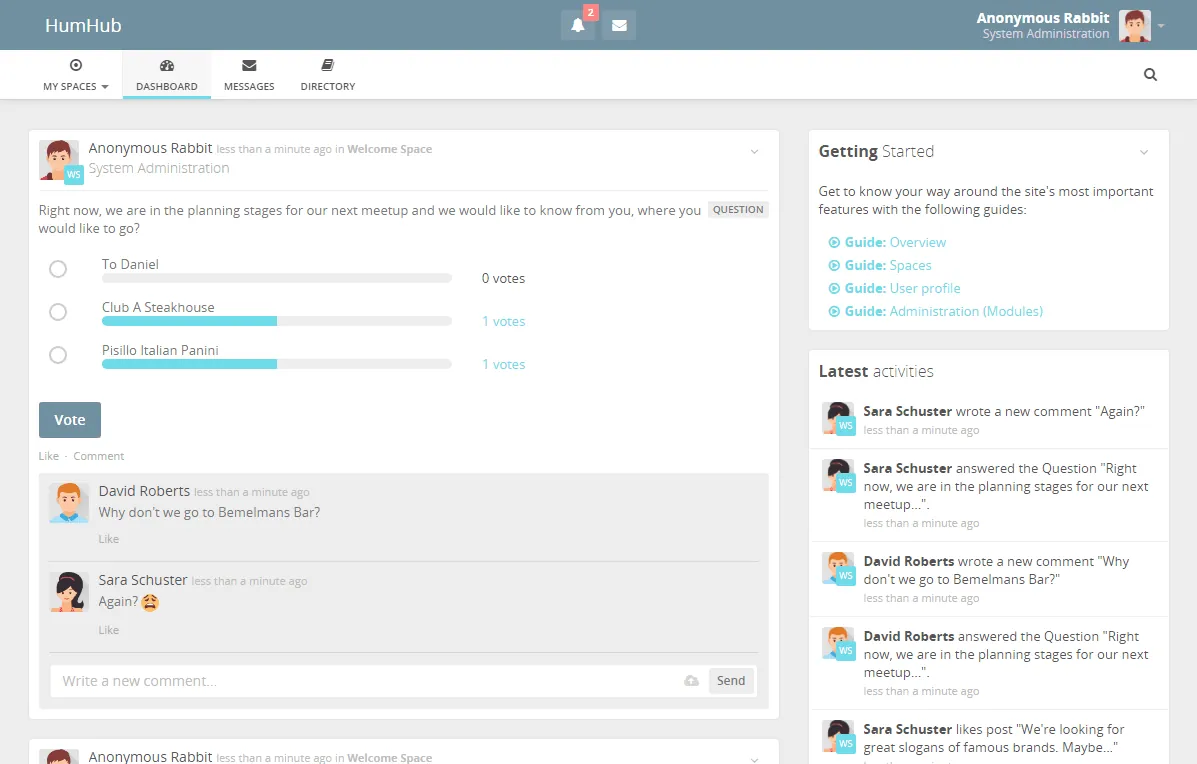The image size is (1197, 764).
Task: Click Sara Schuster avatar on 'Again?' activity
Action: click(837, 417)
